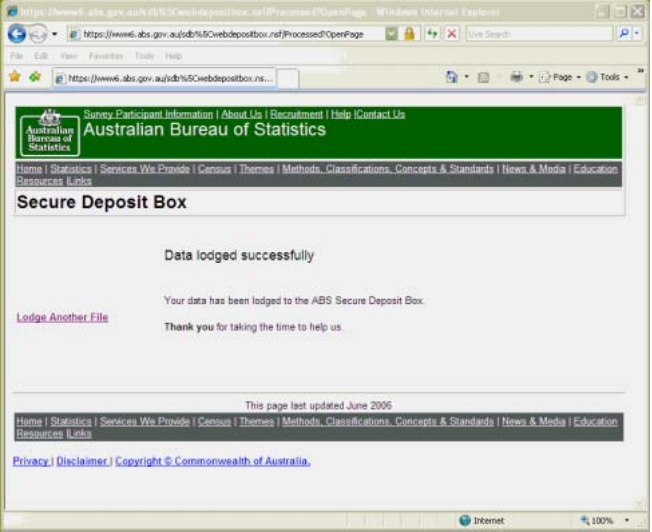Open Copyright Commonwealth of Australia link
The height and width of the screenshot is (532, 652).
click(213, 461)
